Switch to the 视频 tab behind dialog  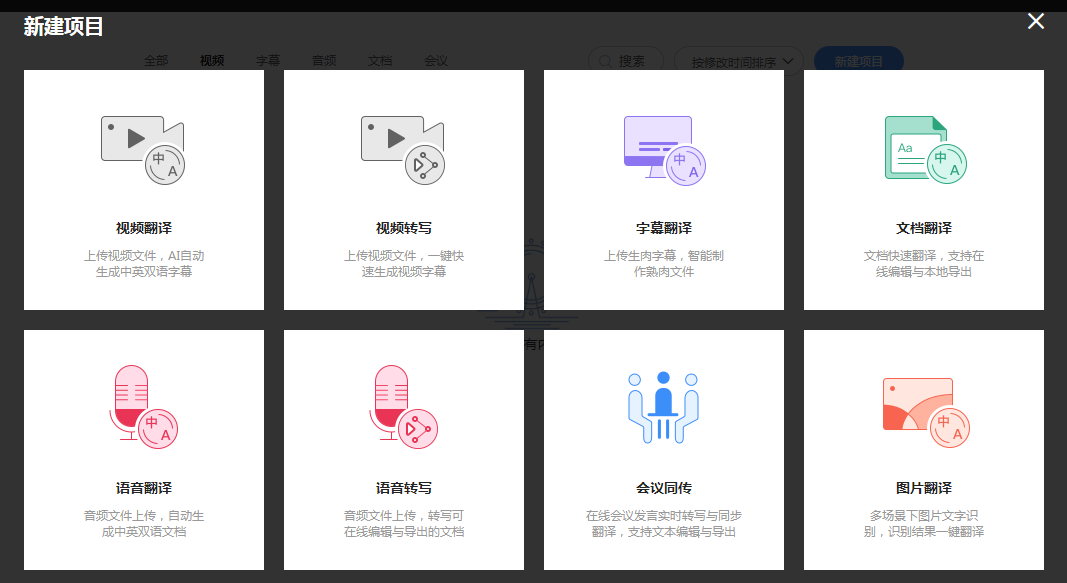coord(212,61)
